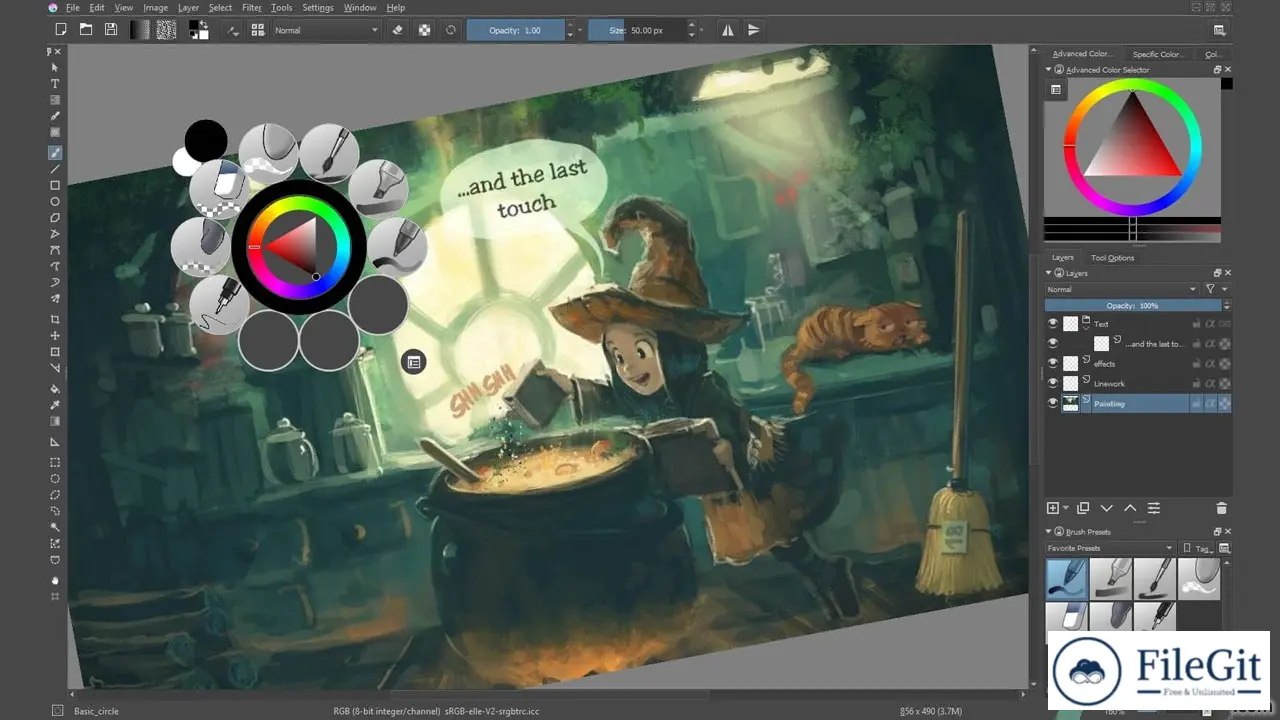
Task: Open an existing file from toolbar
Action: point(86,30)
